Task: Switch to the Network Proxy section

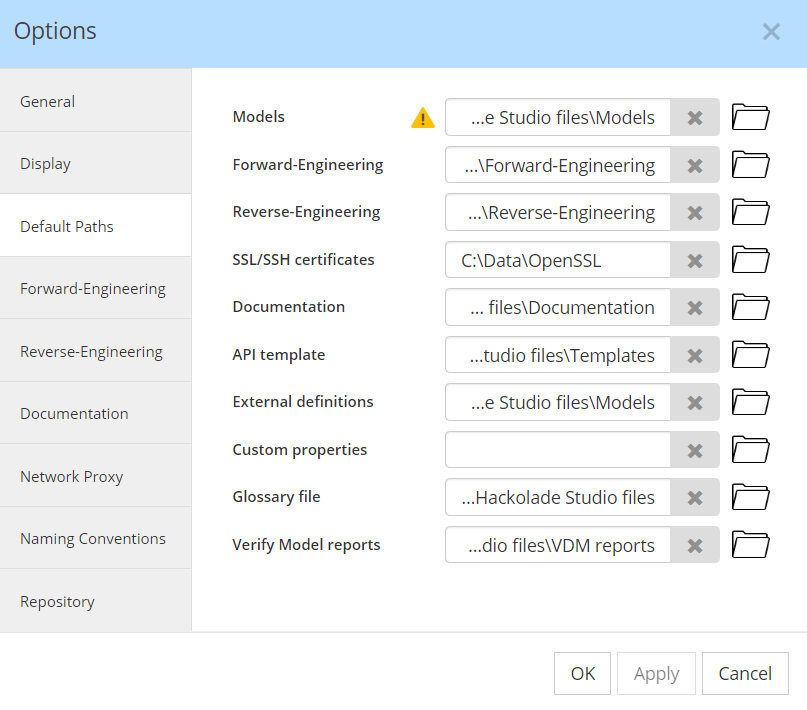Action: (x=71, y=476)
